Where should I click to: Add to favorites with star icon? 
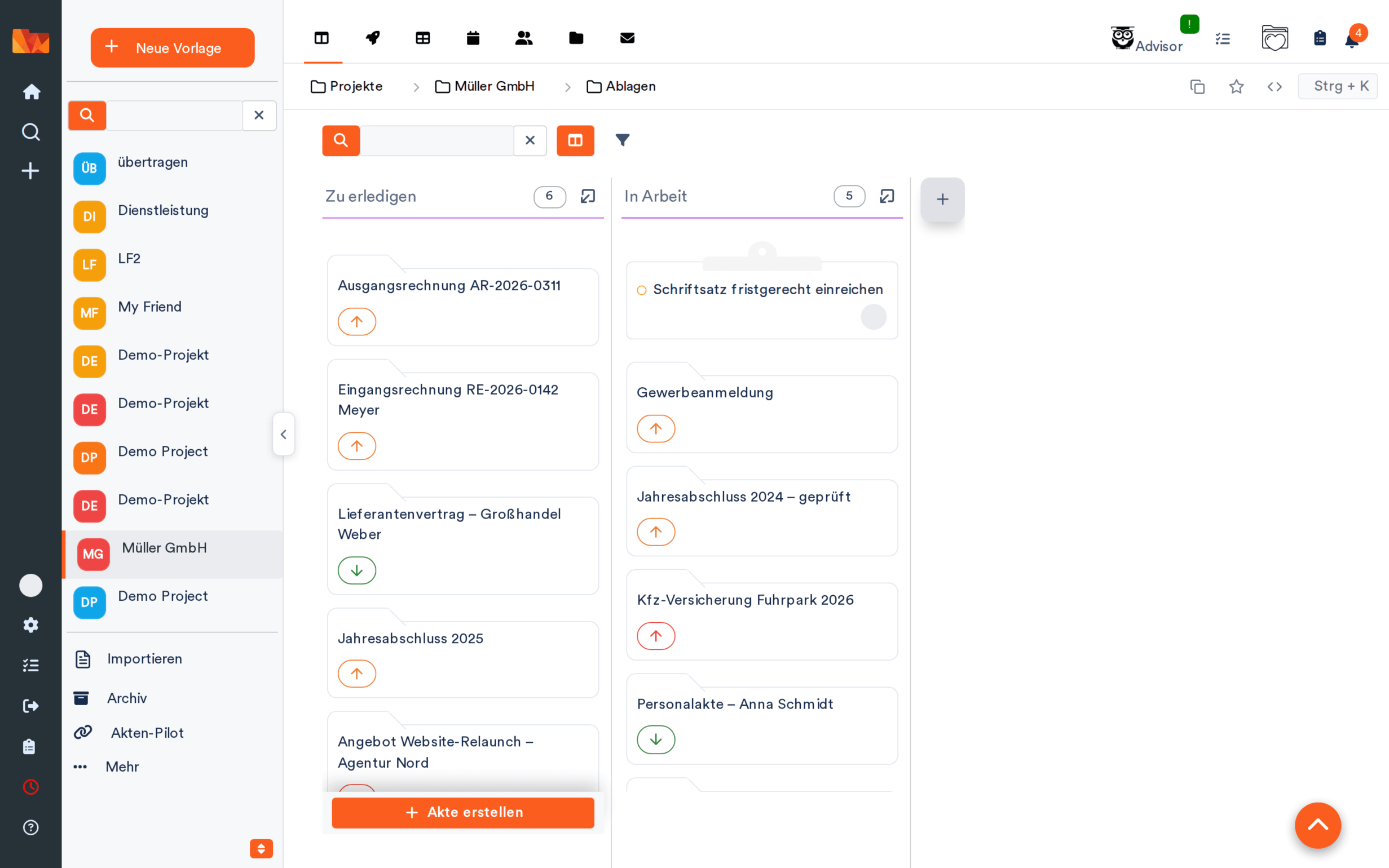[1236, 86]
